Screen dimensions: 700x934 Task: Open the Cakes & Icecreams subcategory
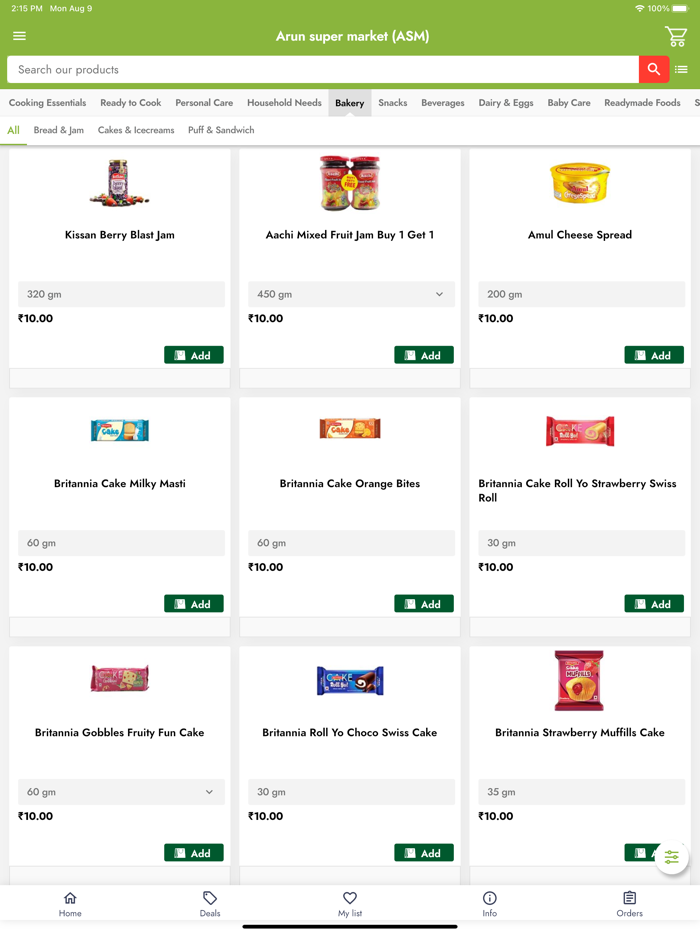135,129
